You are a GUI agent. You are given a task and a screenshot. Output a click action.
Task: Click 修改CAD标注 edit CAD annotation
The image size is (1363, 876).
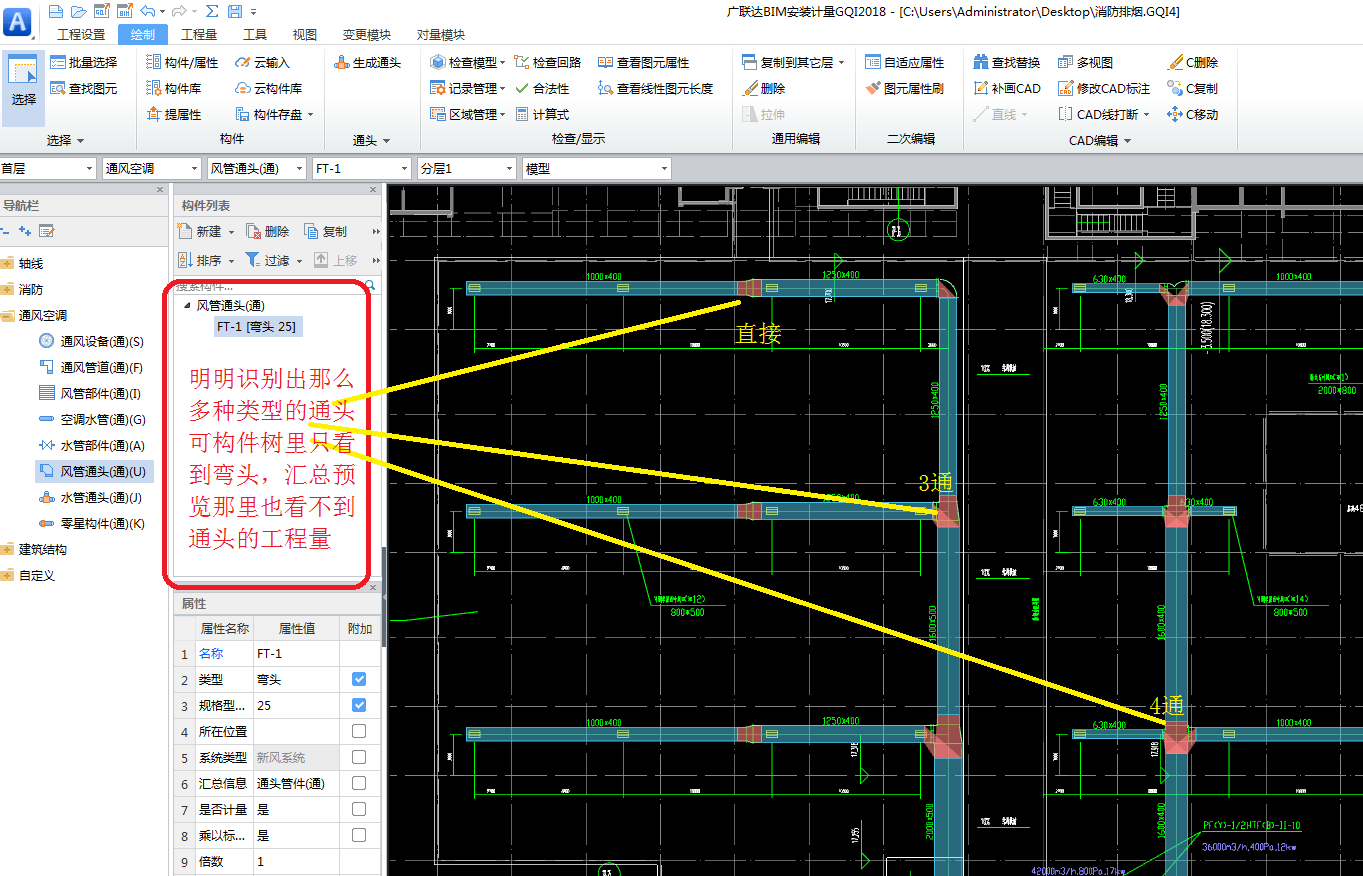point(1105,88)
